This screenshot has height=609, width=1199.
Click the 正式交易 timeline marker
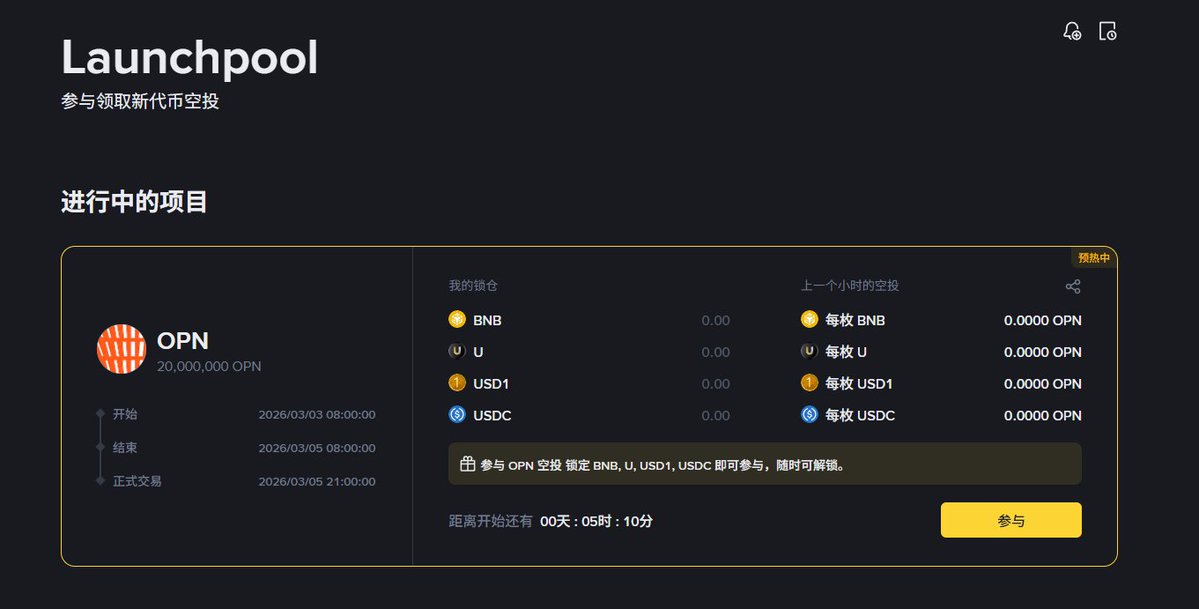100,481
